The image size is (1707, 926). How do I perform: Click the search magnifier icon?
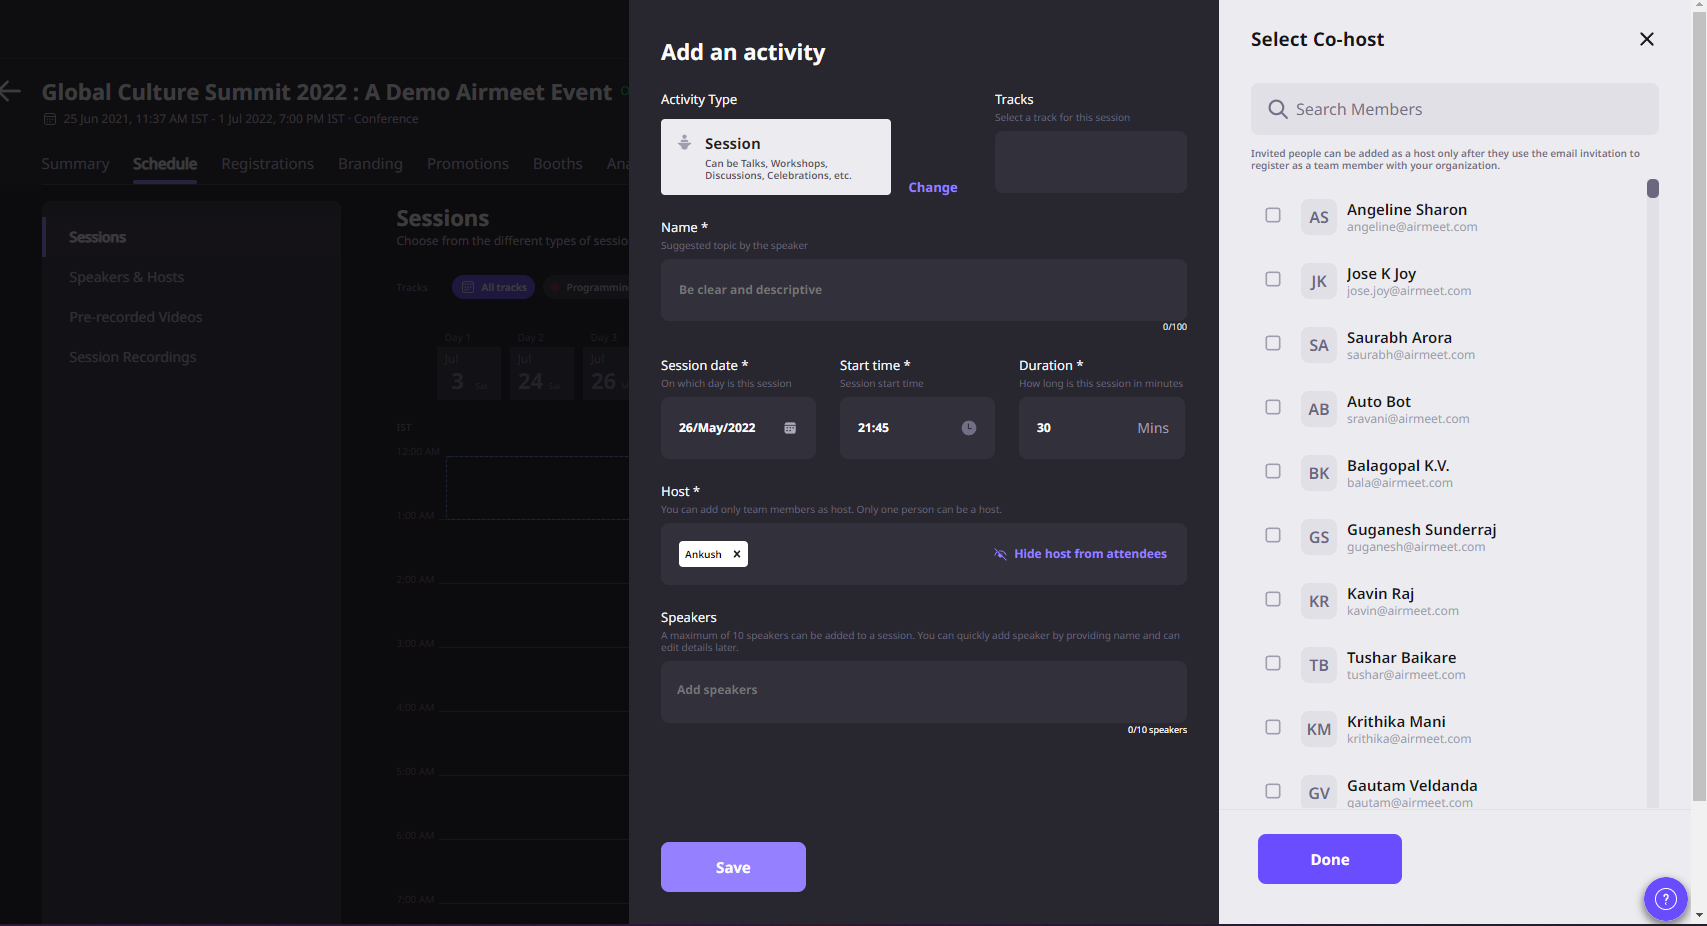1277,109
